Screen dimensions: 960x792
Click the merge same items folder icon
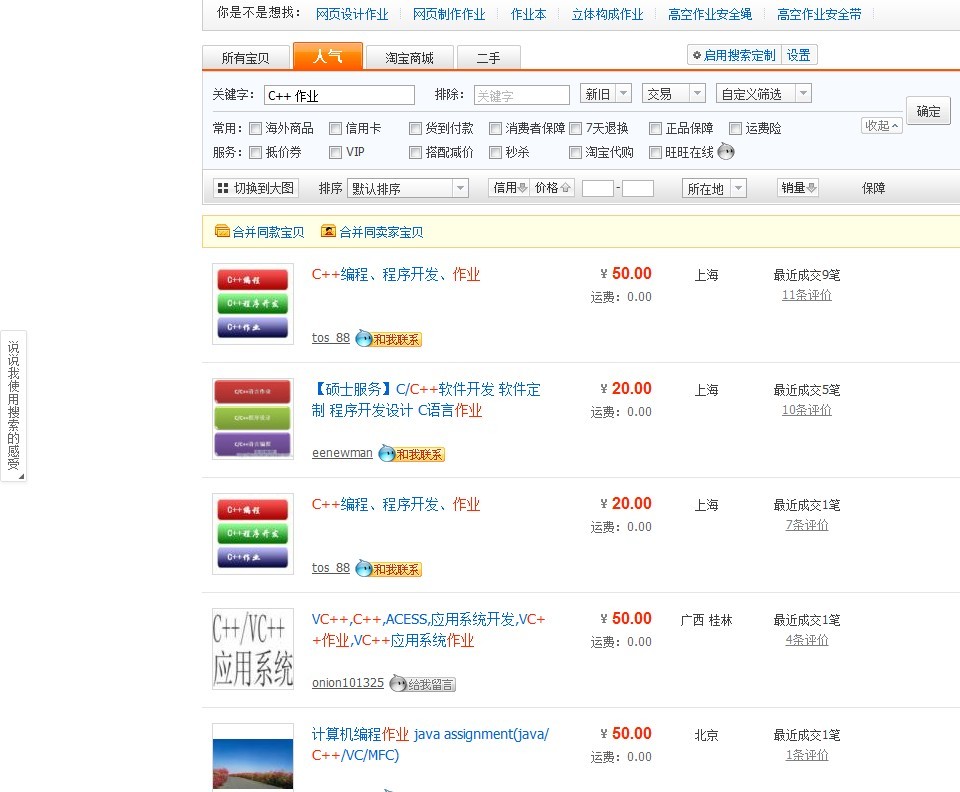tap(222, 231)
